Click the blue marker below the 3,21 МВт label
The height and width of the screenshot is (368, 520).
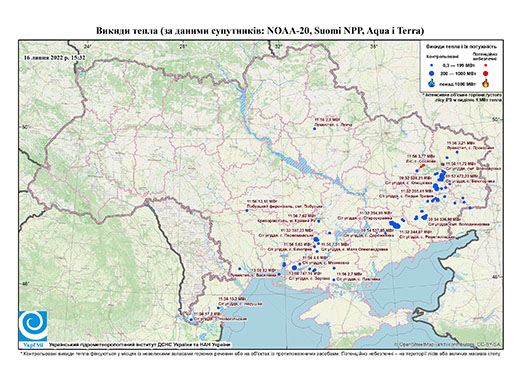[x=457, y=152]
